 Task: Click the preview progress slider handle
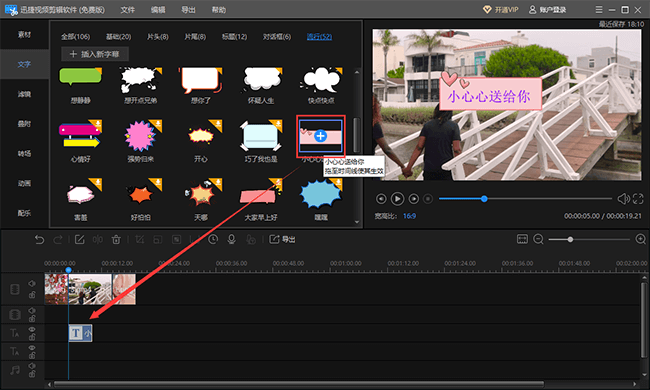[484, 199]
